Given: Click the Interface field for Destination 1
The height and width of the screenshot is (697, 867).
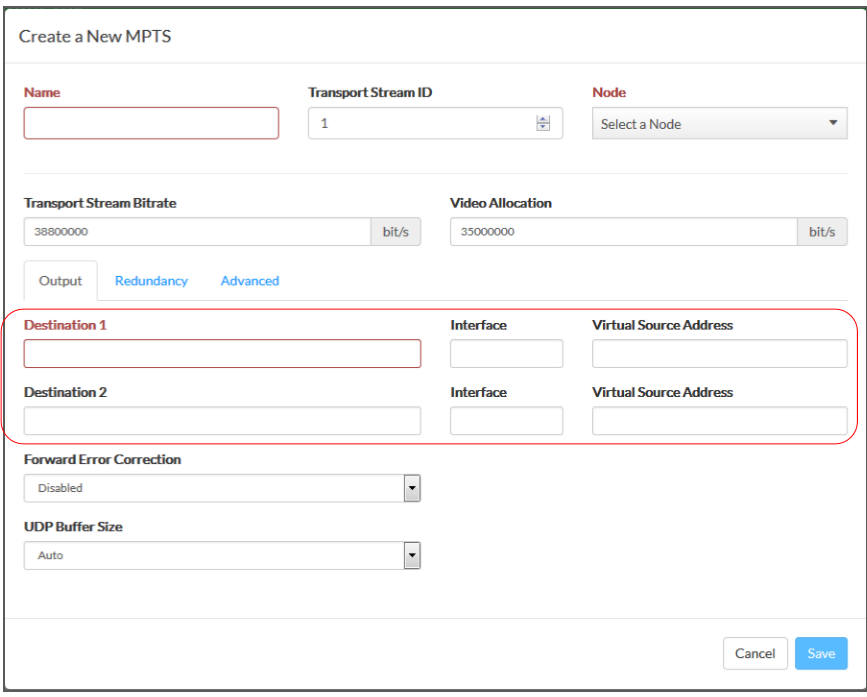Looking at the screenshot, I should click(x=506, y=354).
